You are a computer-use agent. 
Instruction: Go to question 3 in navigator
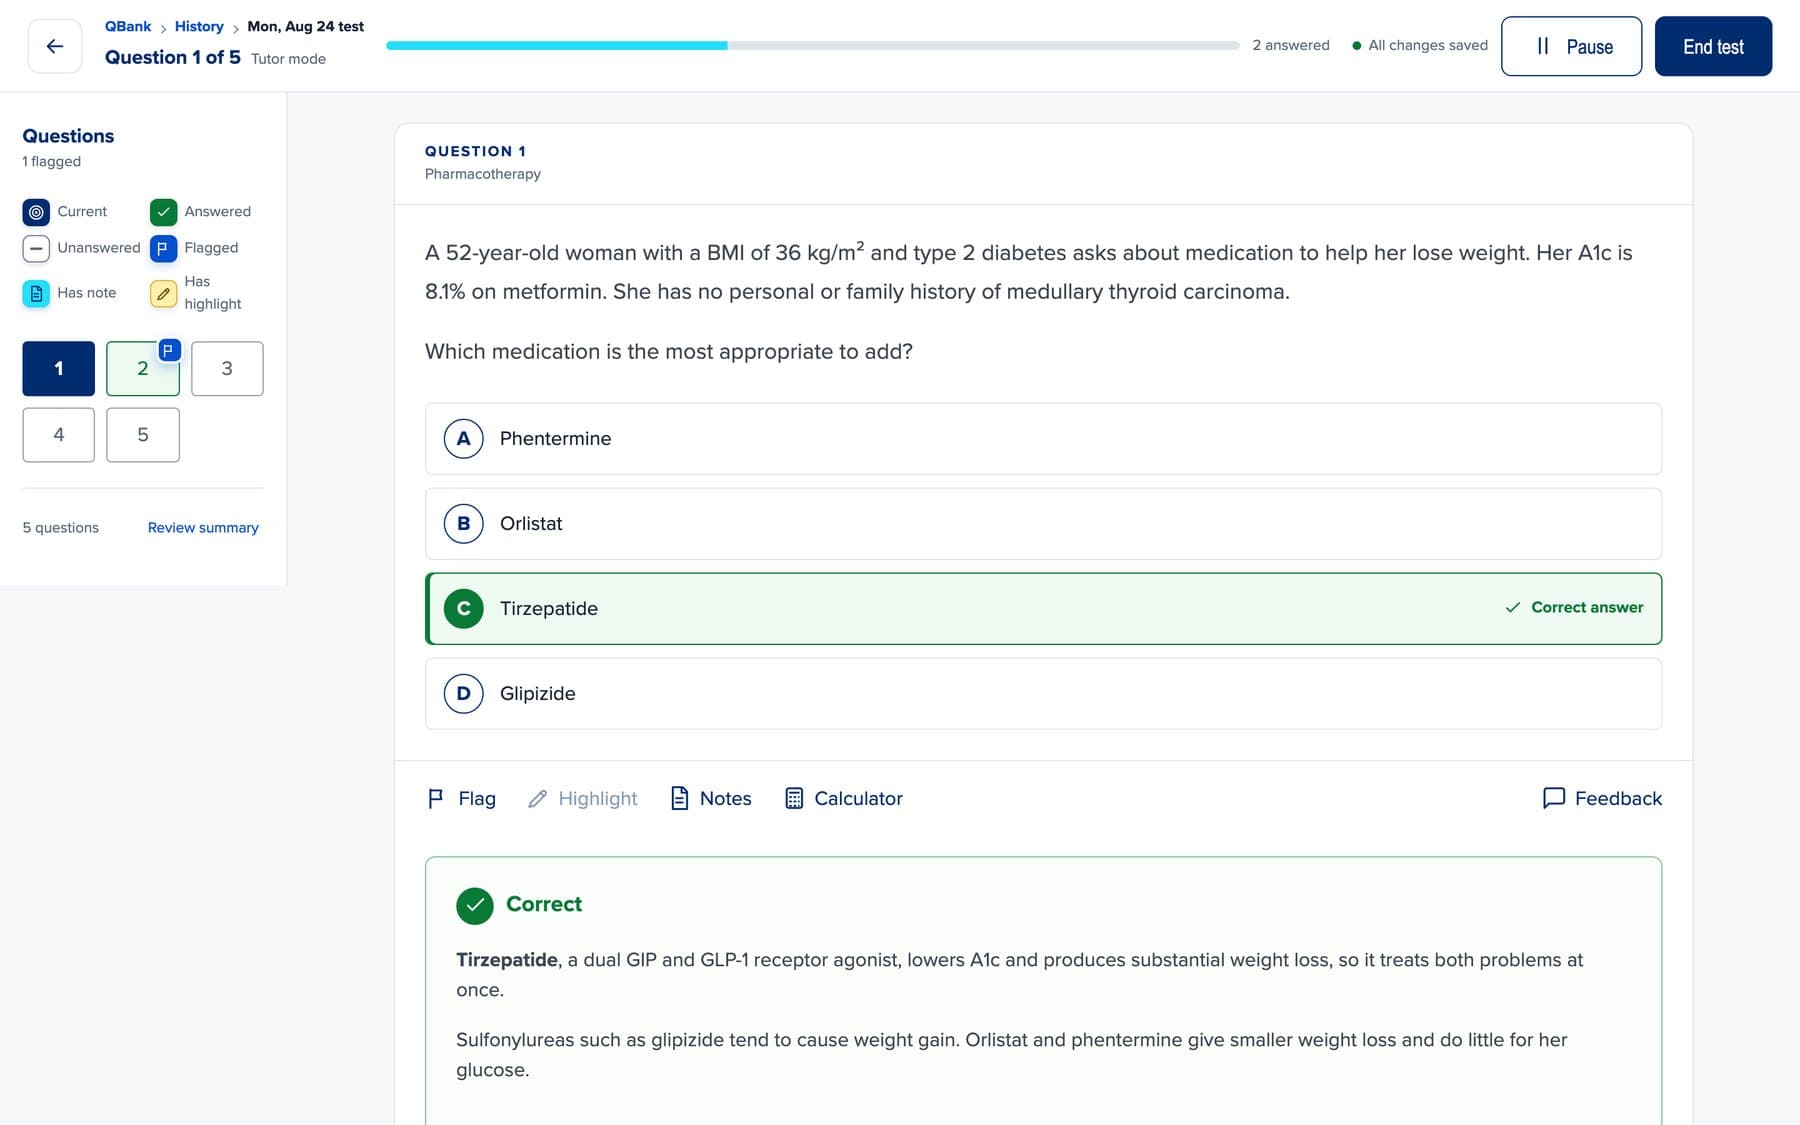point(227,369)
